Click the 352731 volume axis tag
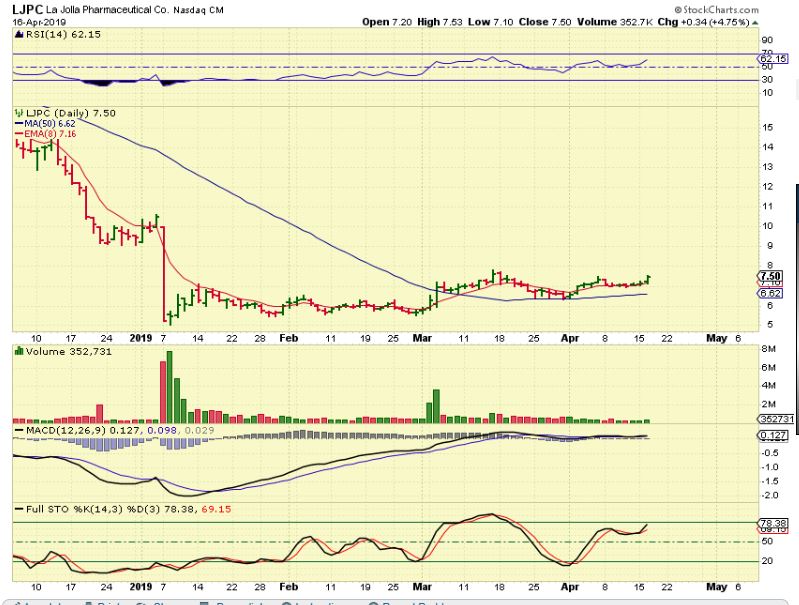 click(x=776, y=419)
